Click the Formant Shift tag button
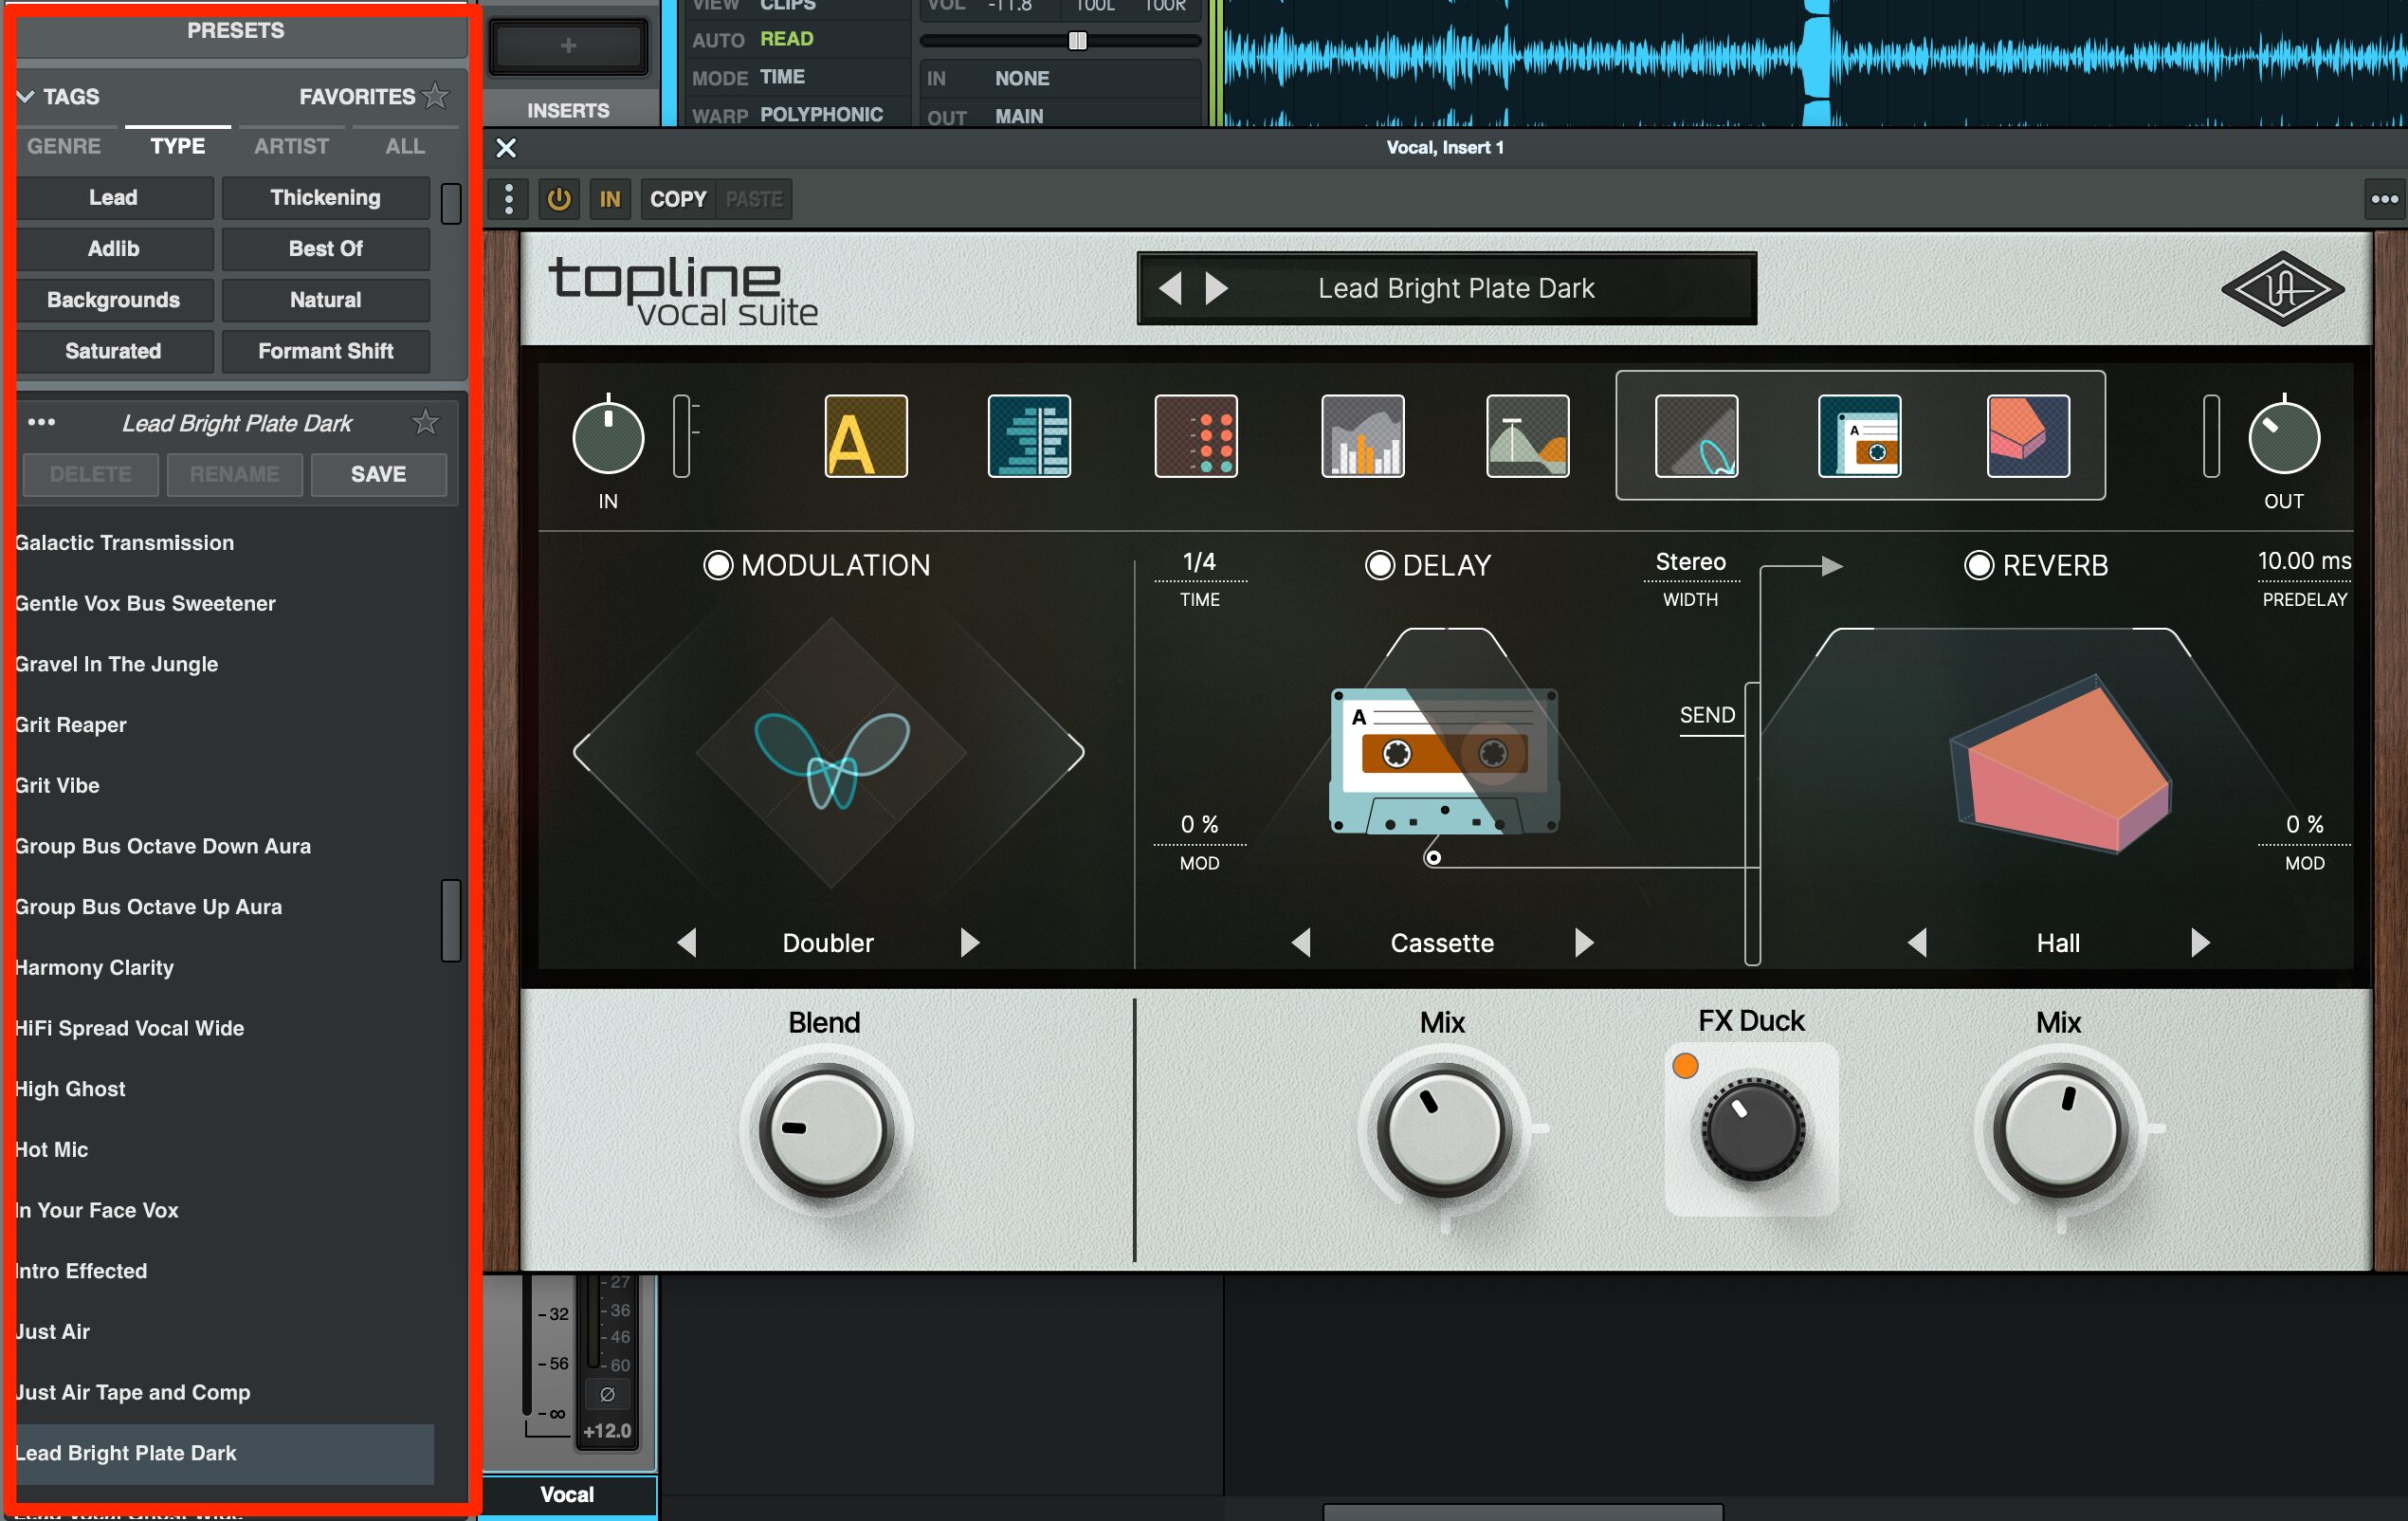Screen dimensions: 2408x1521 click(x=325, y=351)
